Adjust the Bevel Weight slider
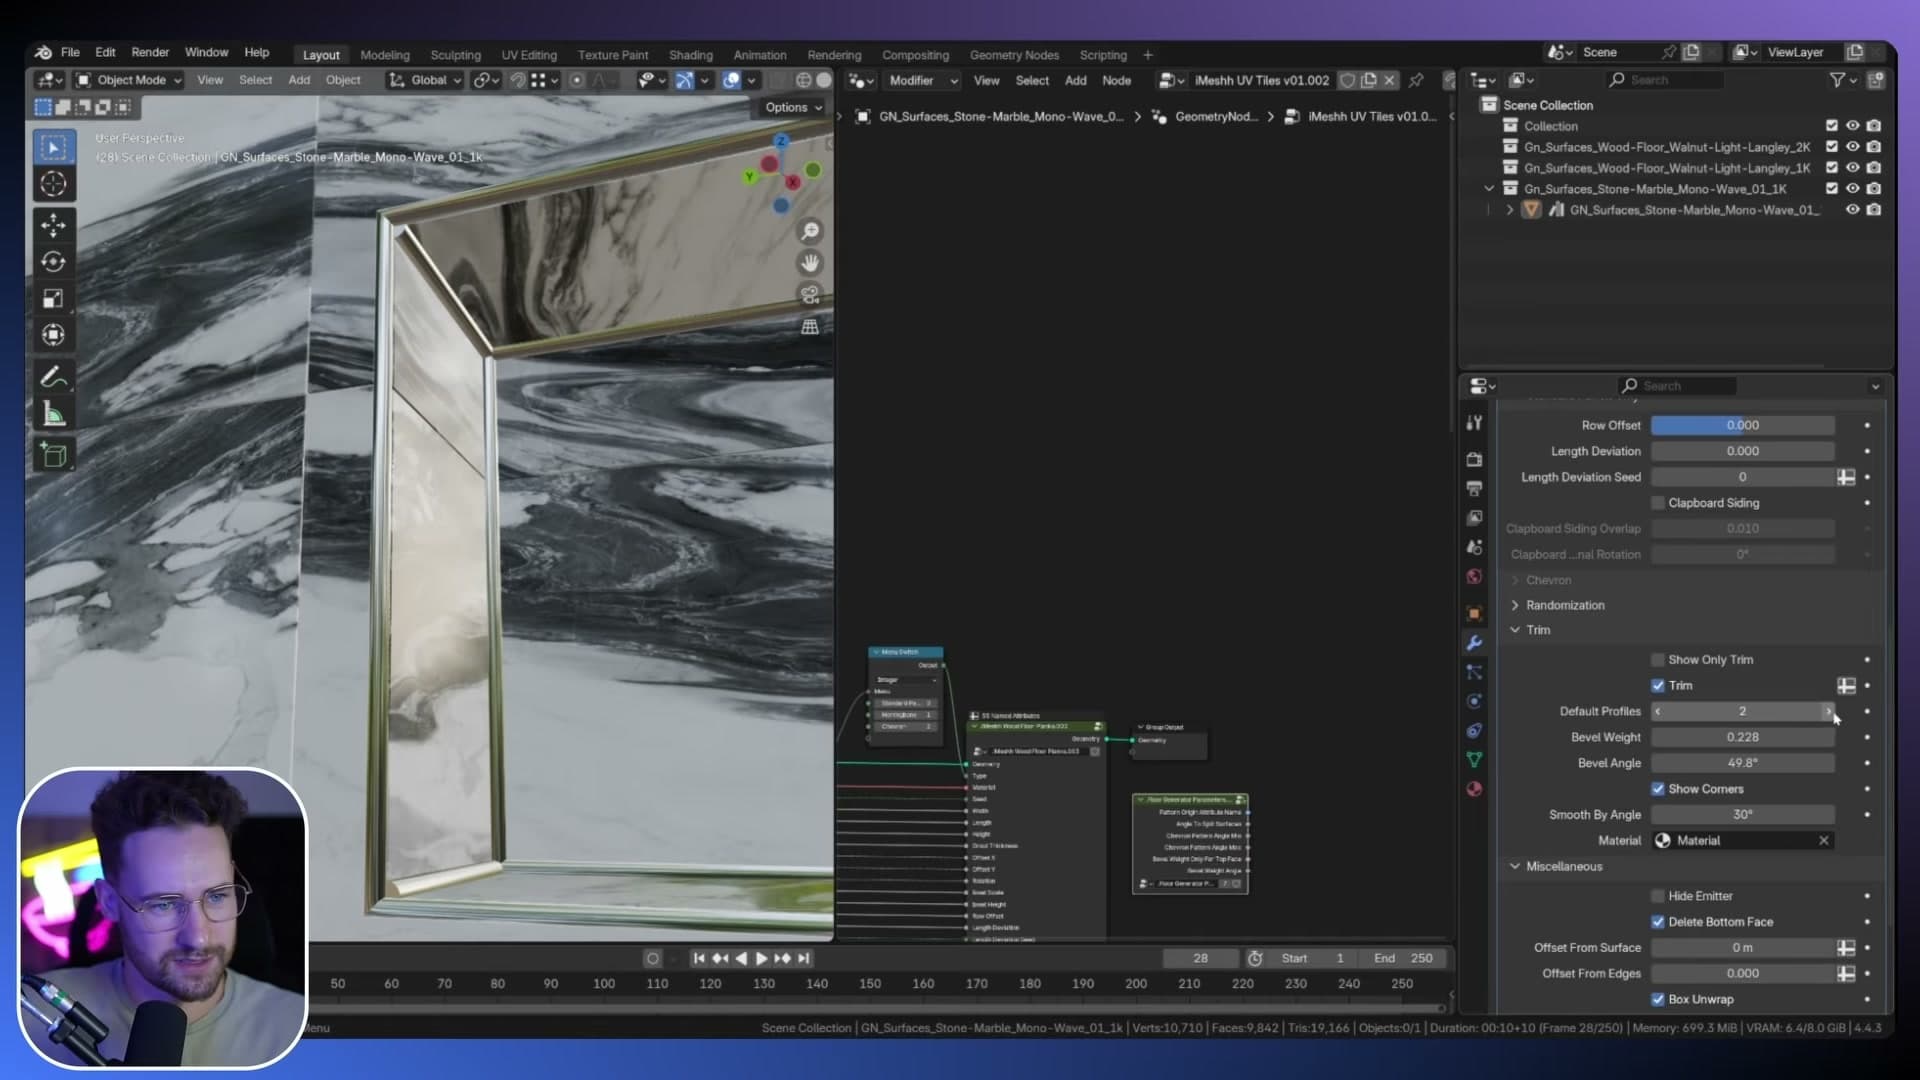Image resolution: width=1920 pixels, height=1080 pixels. [x=1743, y=737]
